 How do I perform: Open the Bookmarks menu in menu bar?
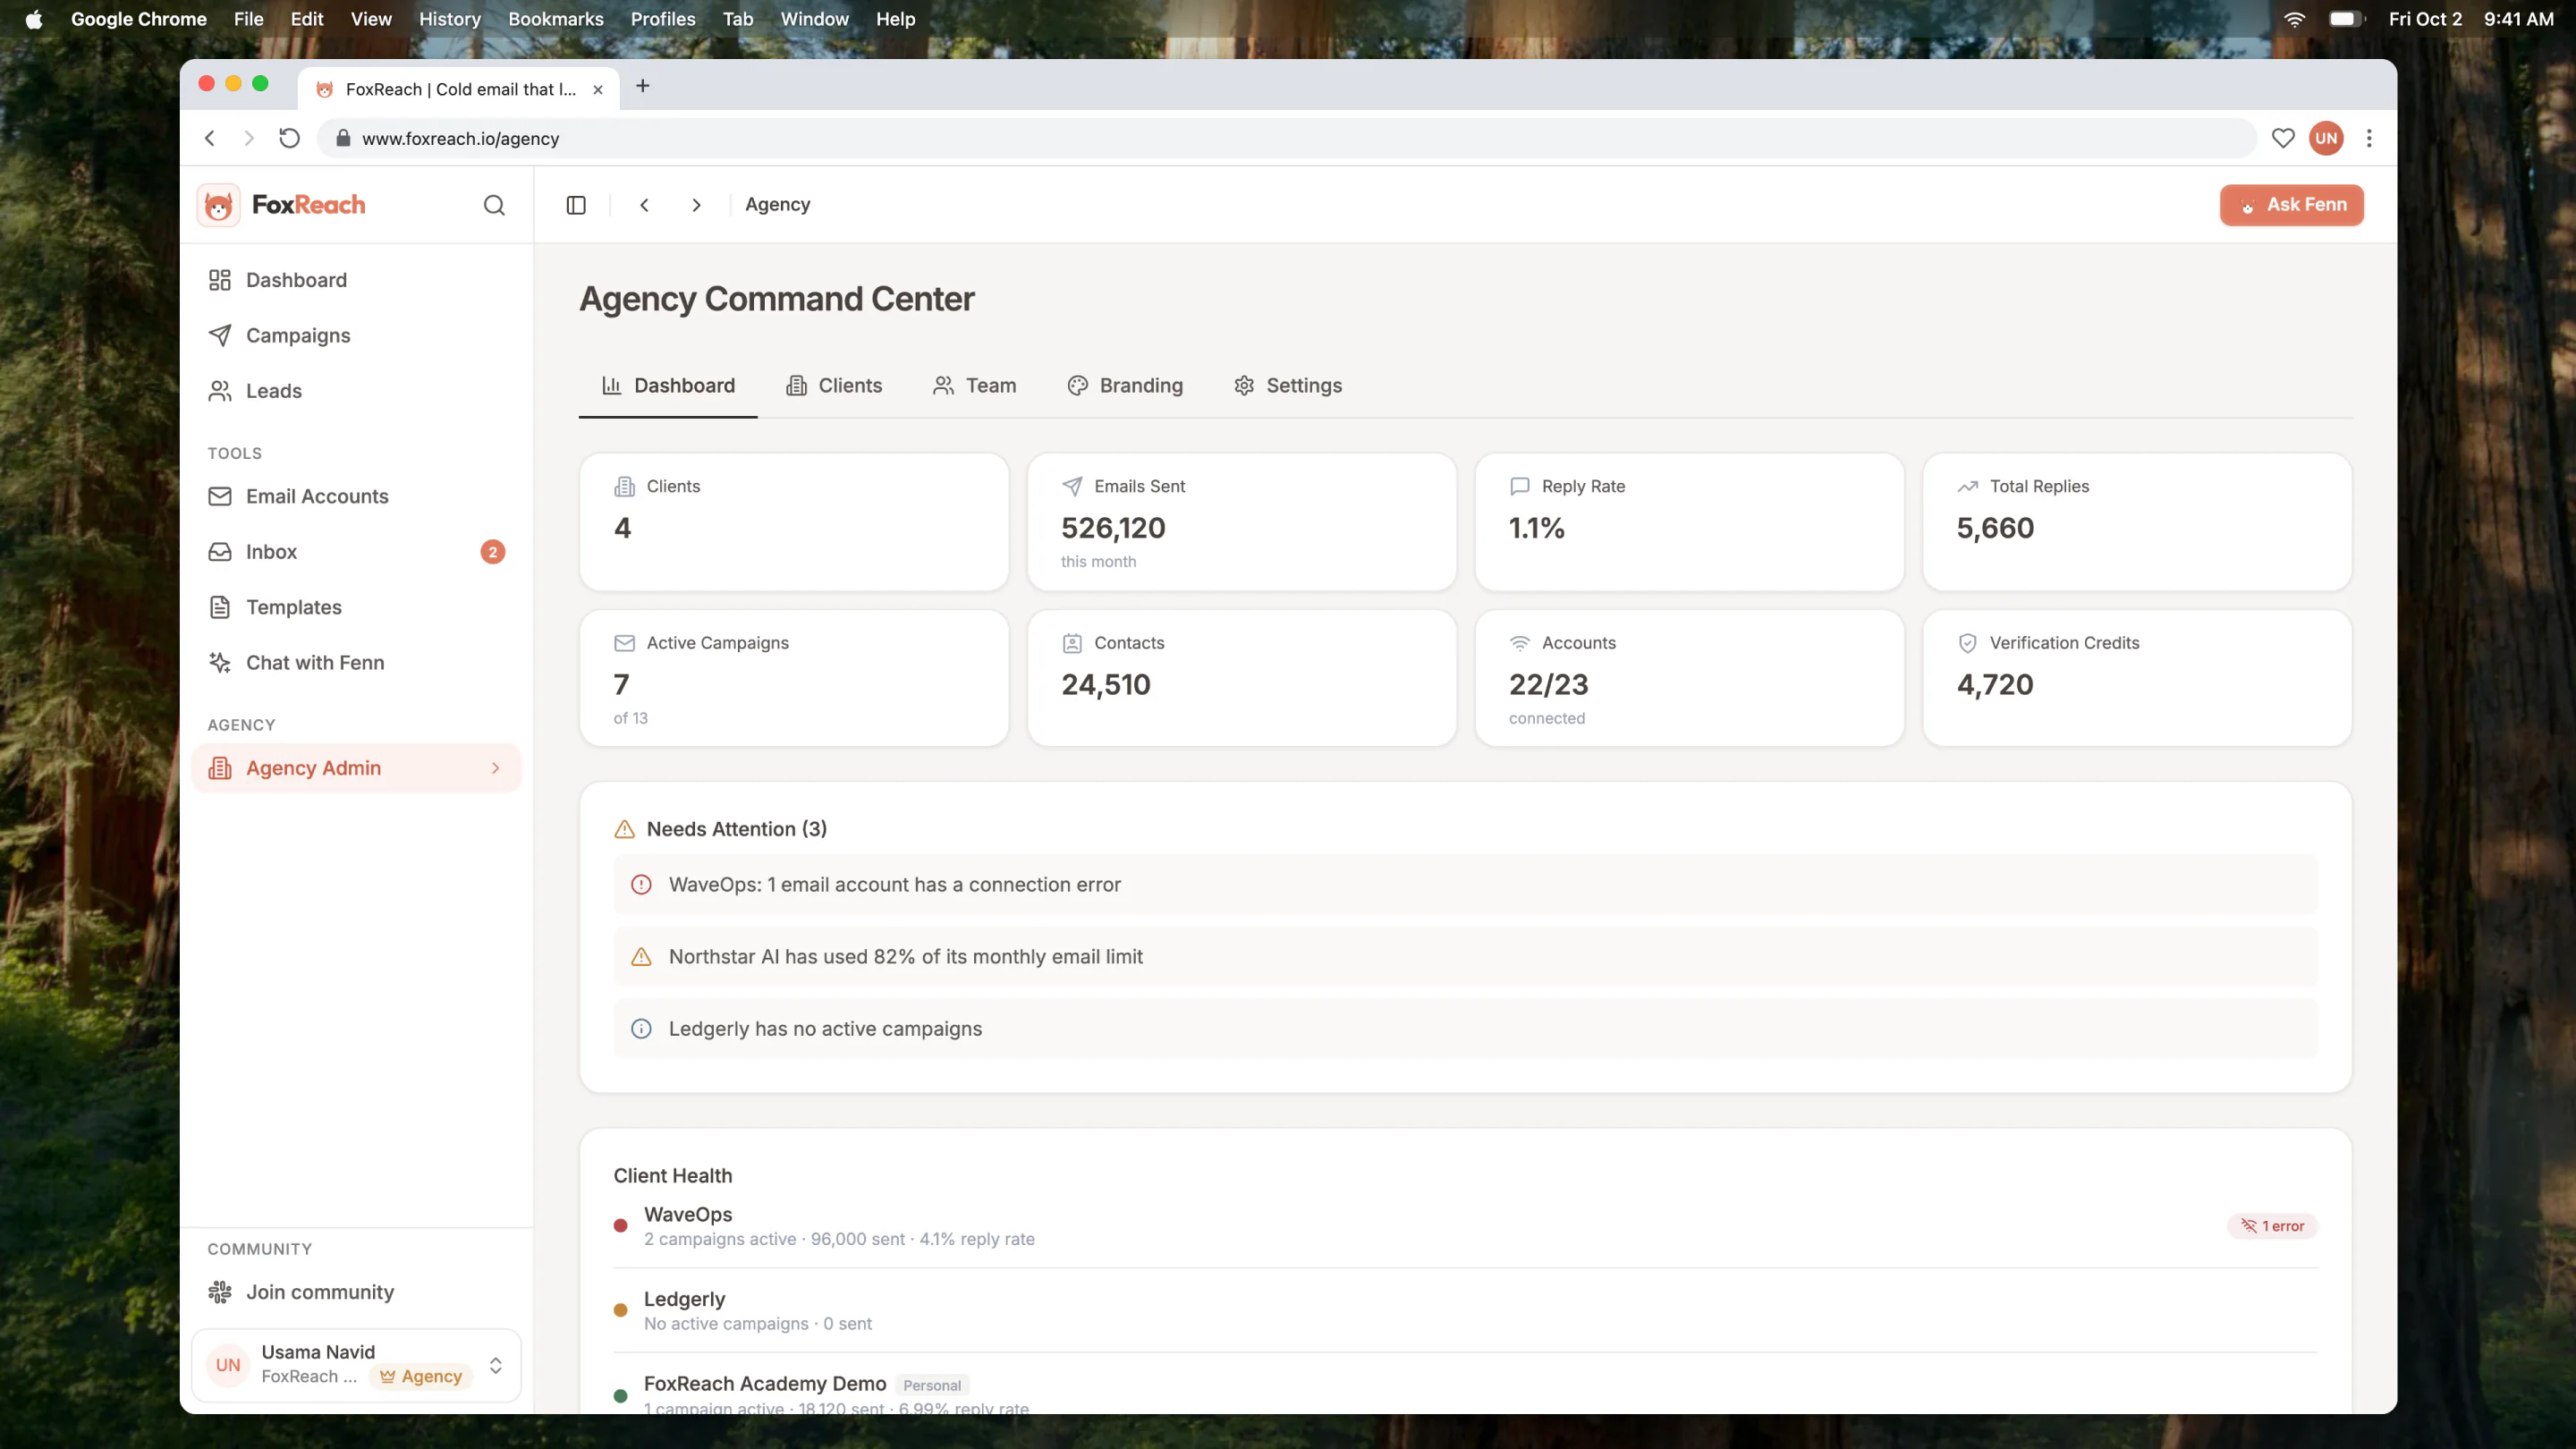coord(556,19)
